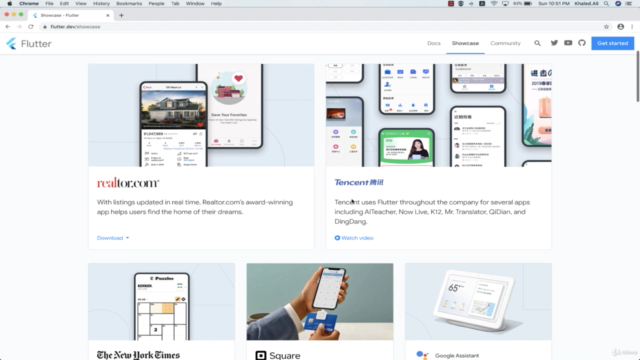This screenshot has width=640, height=360.
Task: Click the Khaled.Ali user name in menu bar
Action: (586, 4)
